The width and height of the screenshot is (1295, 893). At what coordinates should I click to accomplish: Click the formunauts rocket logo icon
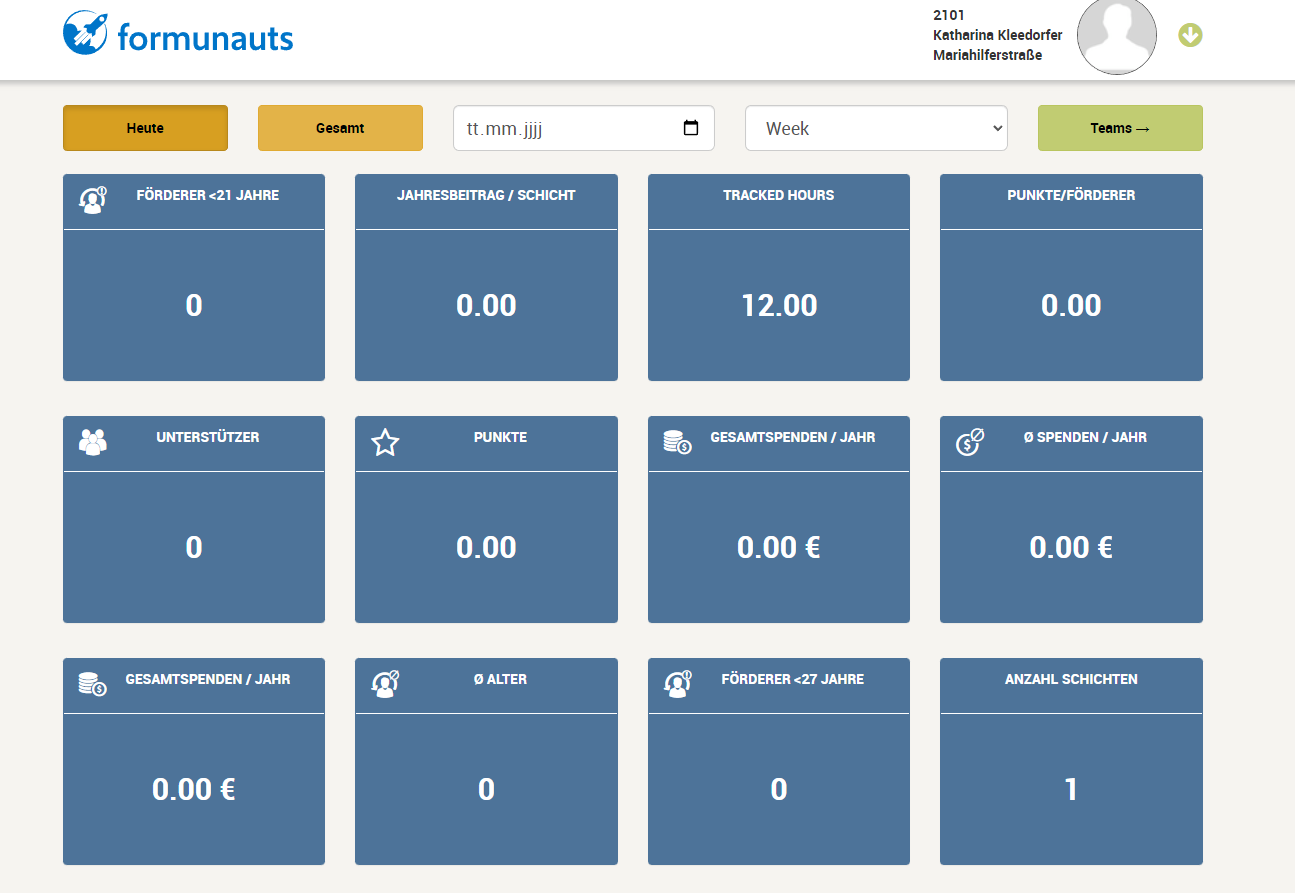point(85,32)
